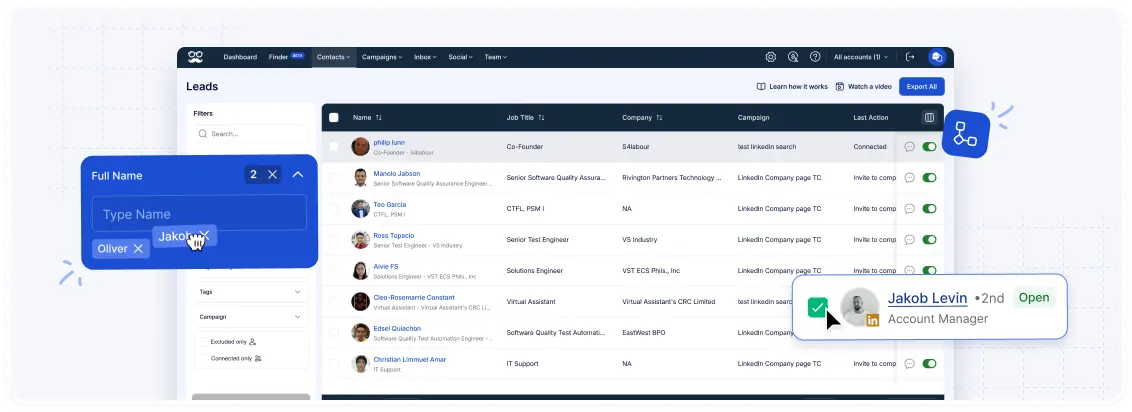
Task: Click the logout arrow icon
Action: 910,57
